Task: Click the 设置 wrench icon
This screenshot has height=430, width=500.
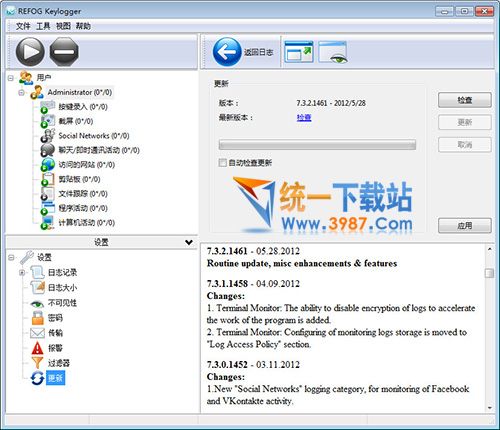Action: tap(27, 257)
